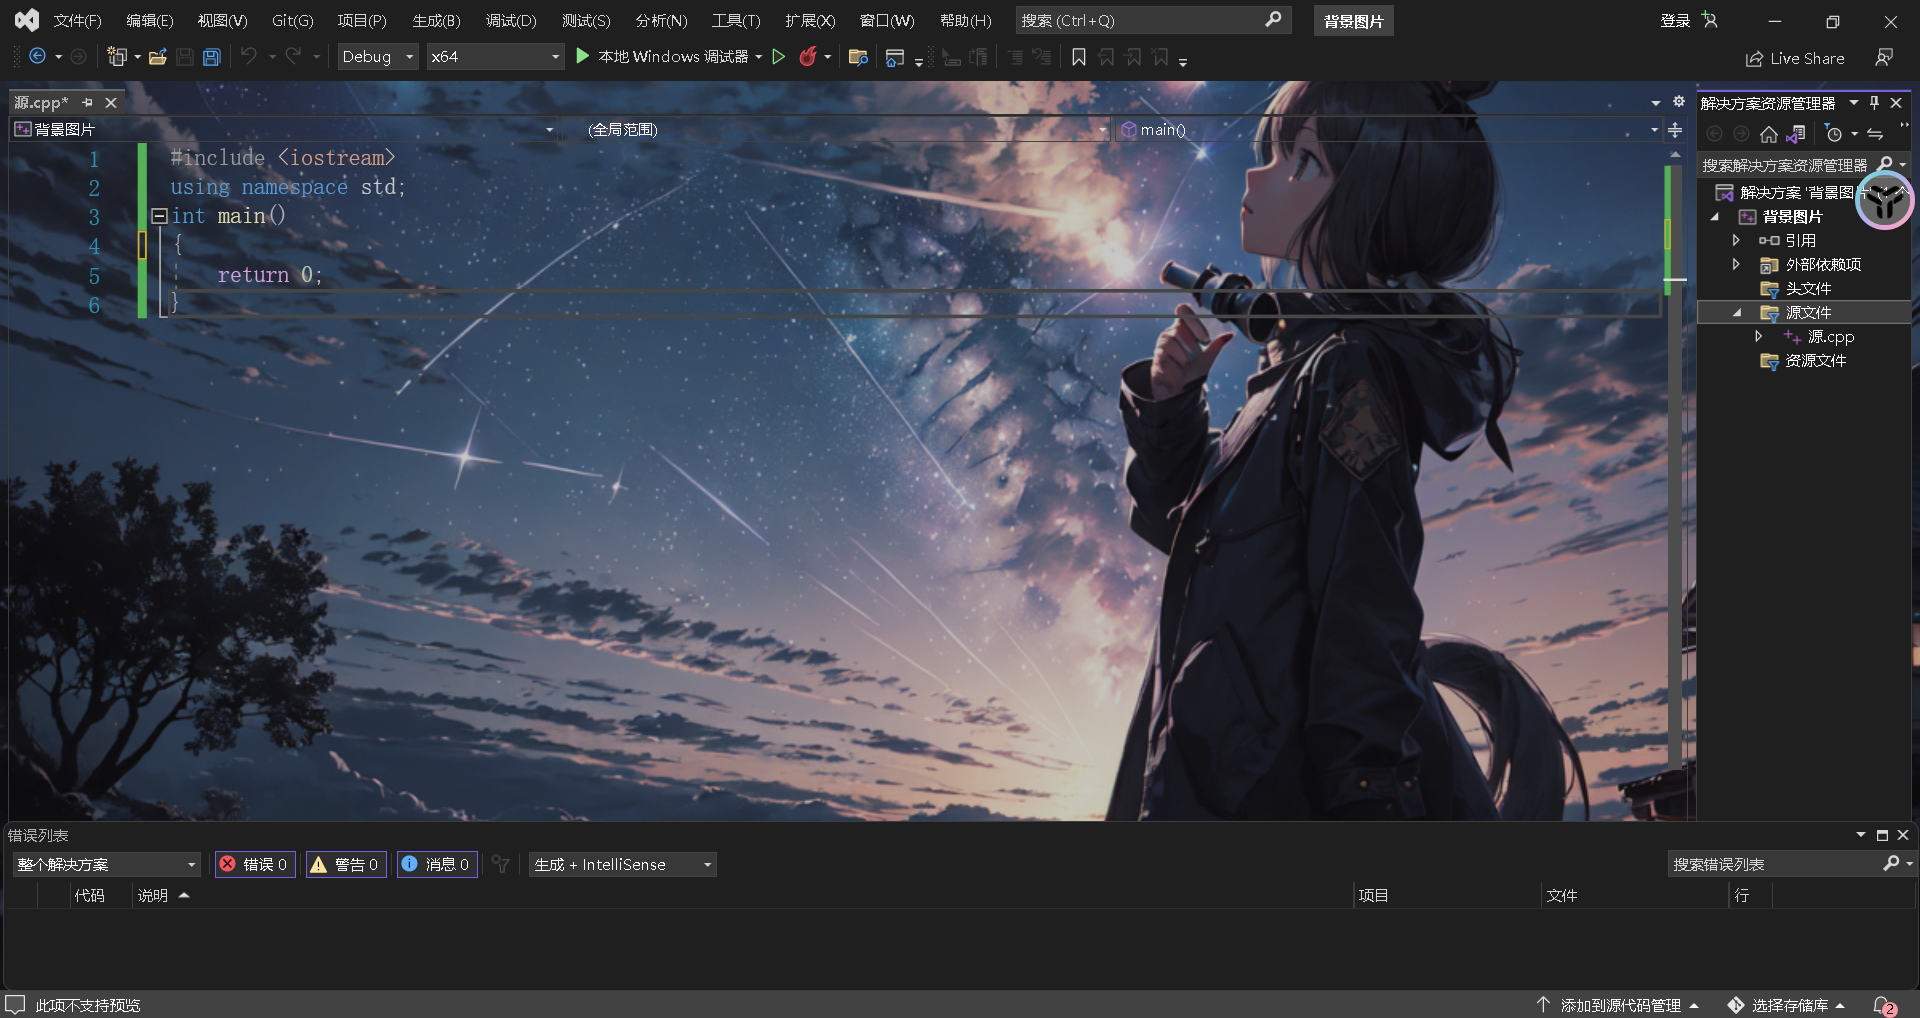
Task: Click in the 搜索 (Ctrl+Q) search box
Action: coord(1140,20)
